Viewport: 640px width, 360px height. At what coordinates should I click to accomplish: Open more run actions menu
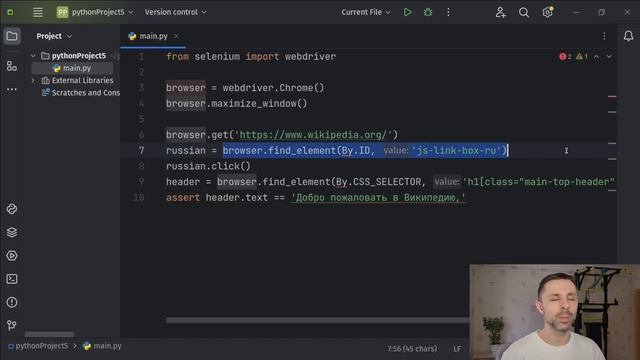448,12
